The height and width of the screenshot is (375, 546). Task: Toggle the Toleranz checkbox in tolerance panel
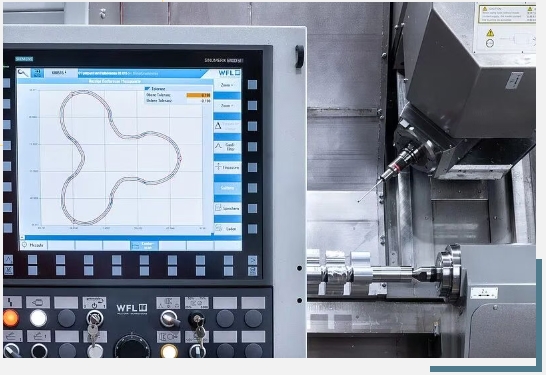tap(147, 89)
